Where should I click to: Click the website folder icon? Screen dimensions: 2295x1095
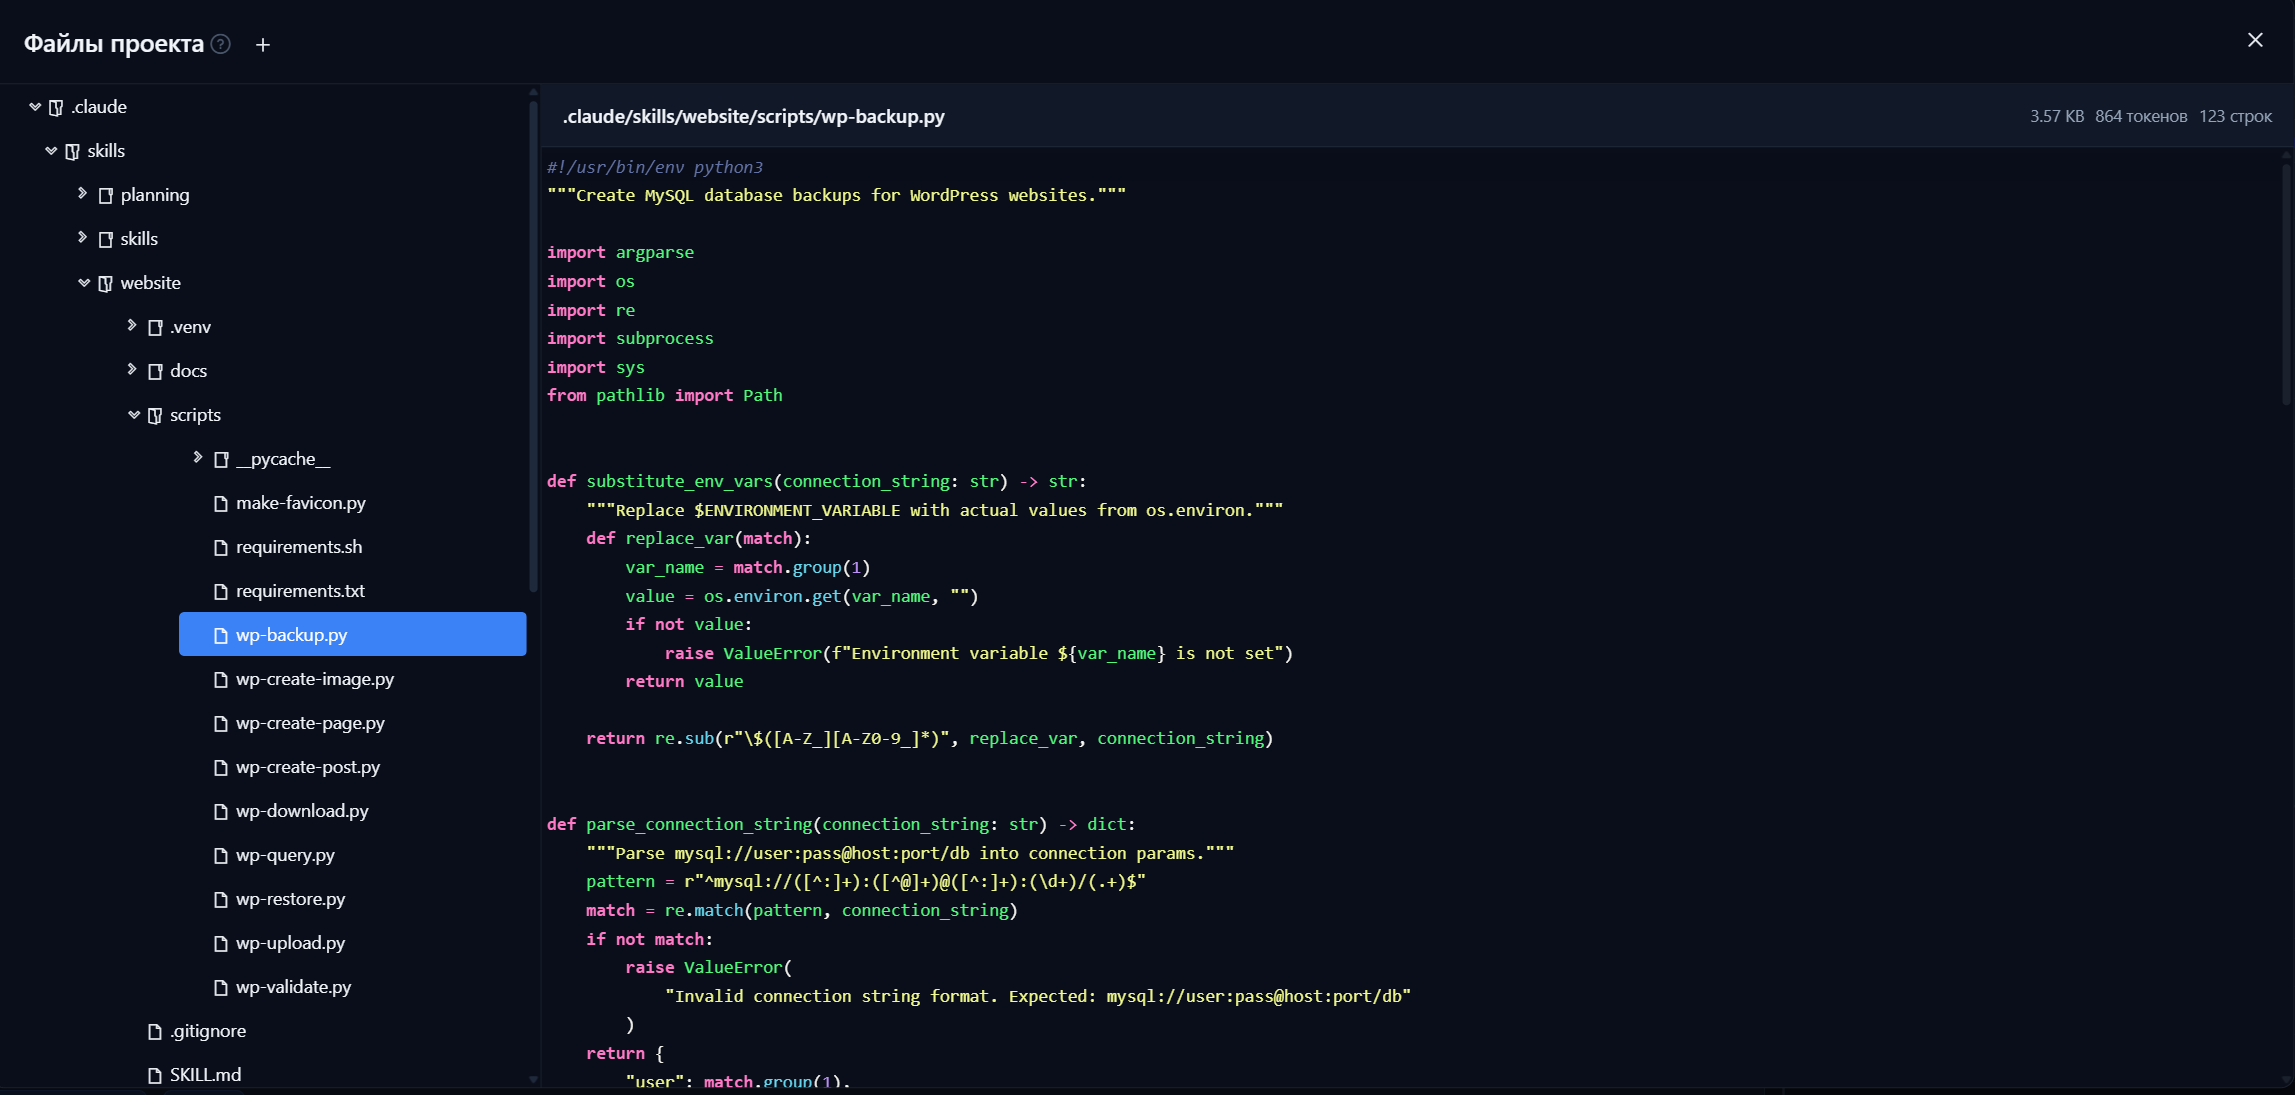[105, 283]
